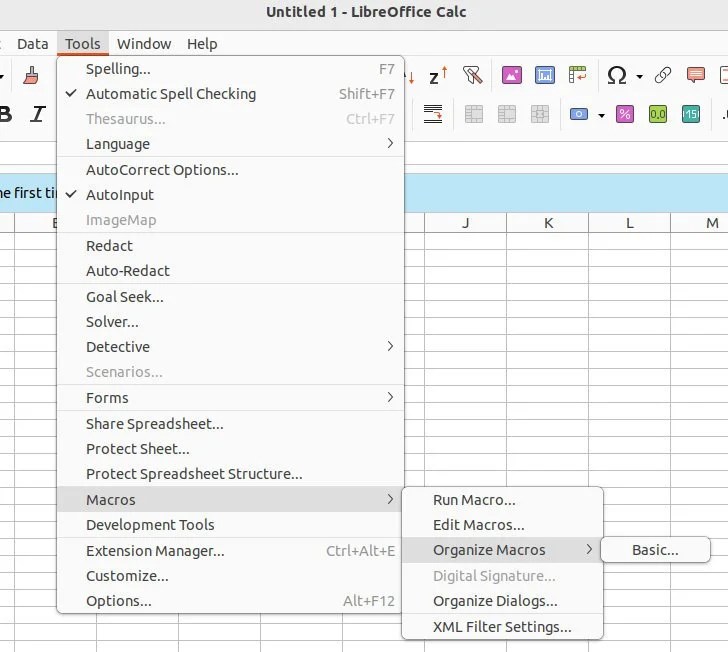Choose Share Spreadsheet
The height and width of the screenshot is (652, 728).
pyautogui.click(x=230, y=424)
